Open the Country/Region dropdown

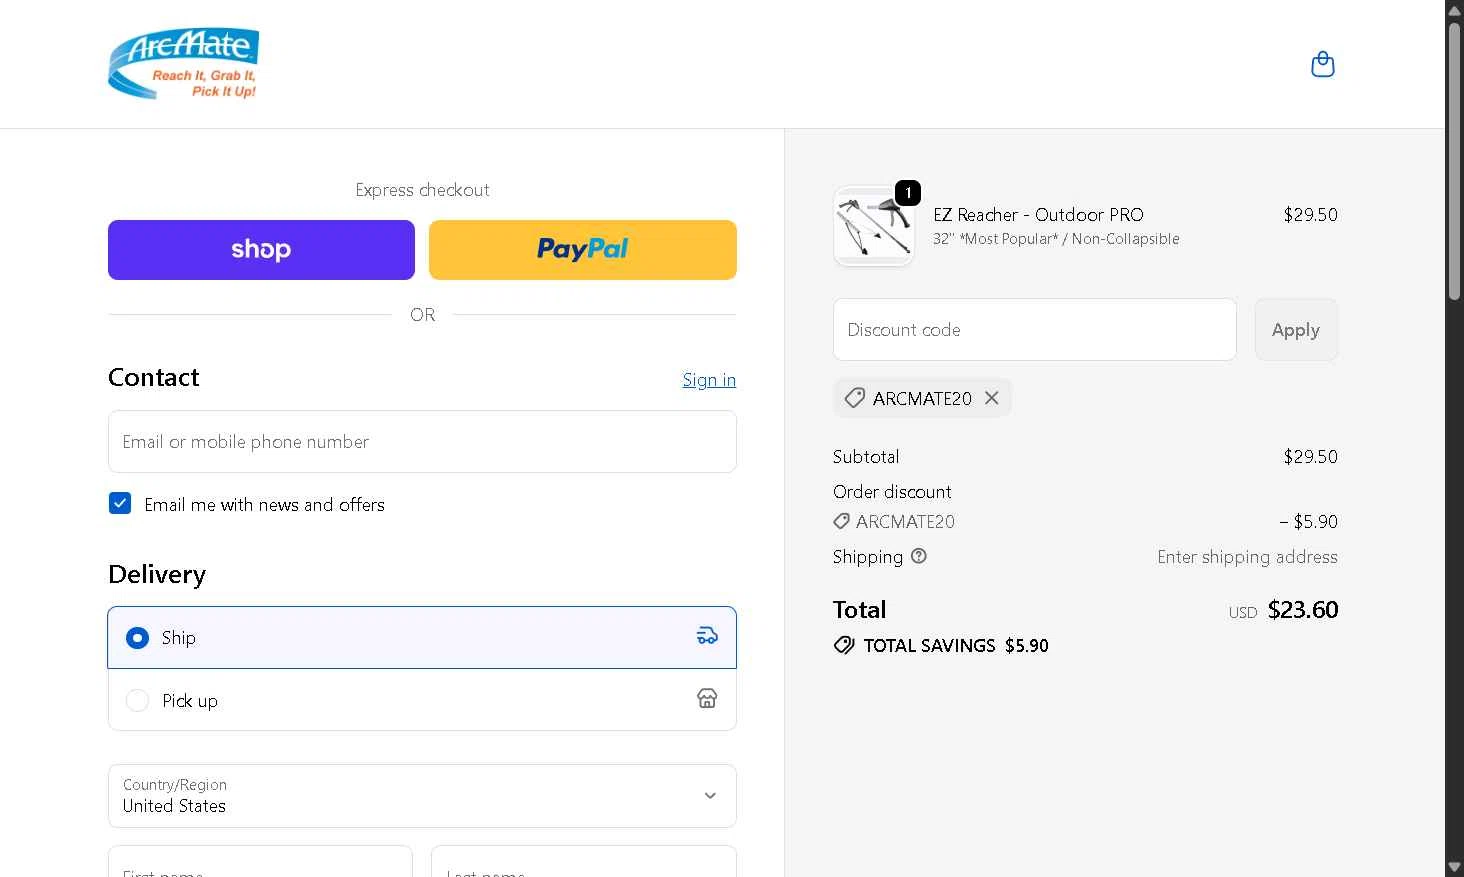pyautogui.click(x=422, y=796)
